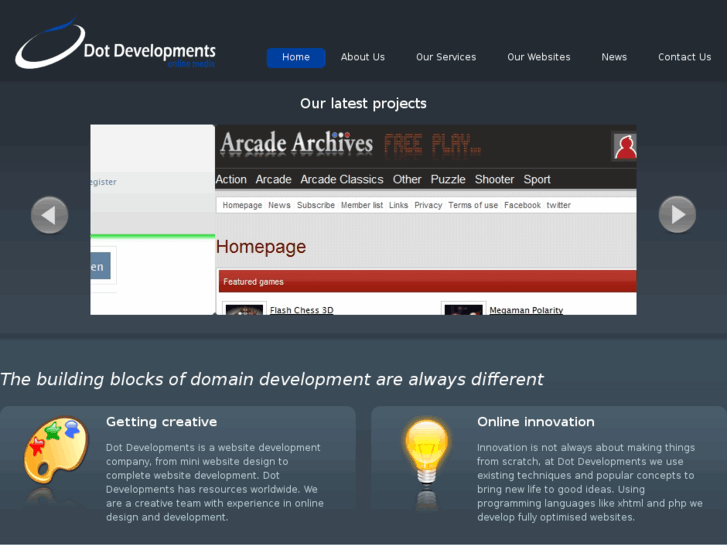Screen dimensions: 727x545
Task: Click the large Homepage heading
Action: 261,247
